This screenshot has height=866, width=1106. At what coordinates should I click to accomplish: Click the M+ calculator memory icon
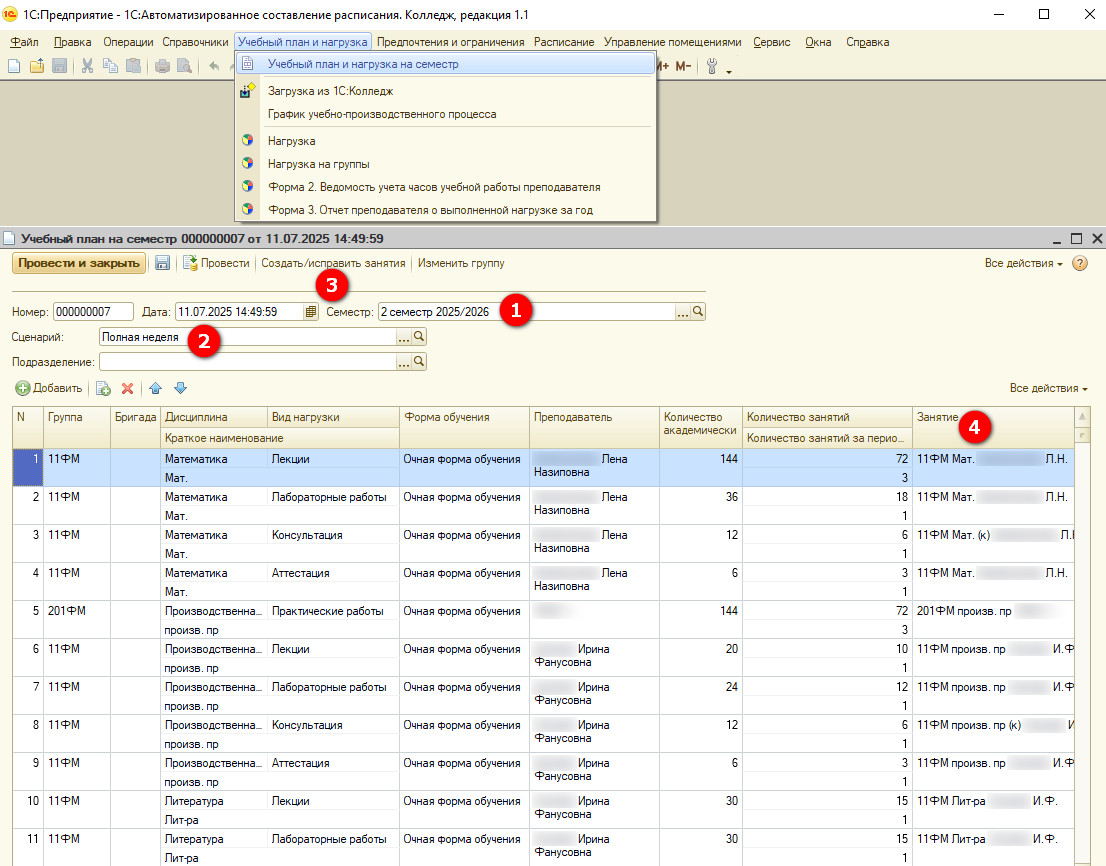(x=663, y=66)
